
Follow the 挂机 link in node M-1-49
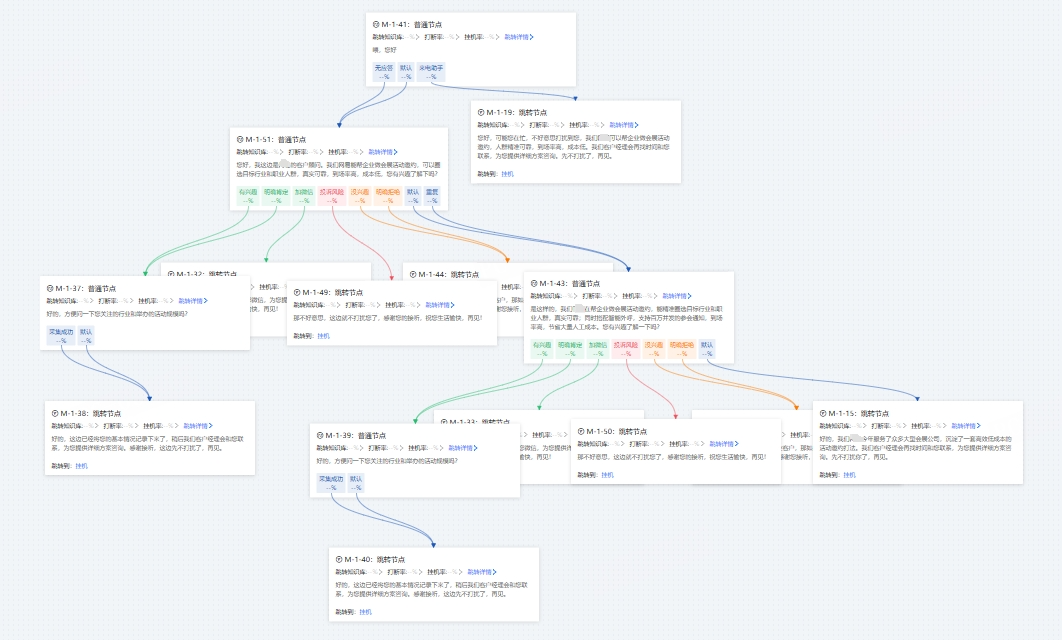point(323,336)
